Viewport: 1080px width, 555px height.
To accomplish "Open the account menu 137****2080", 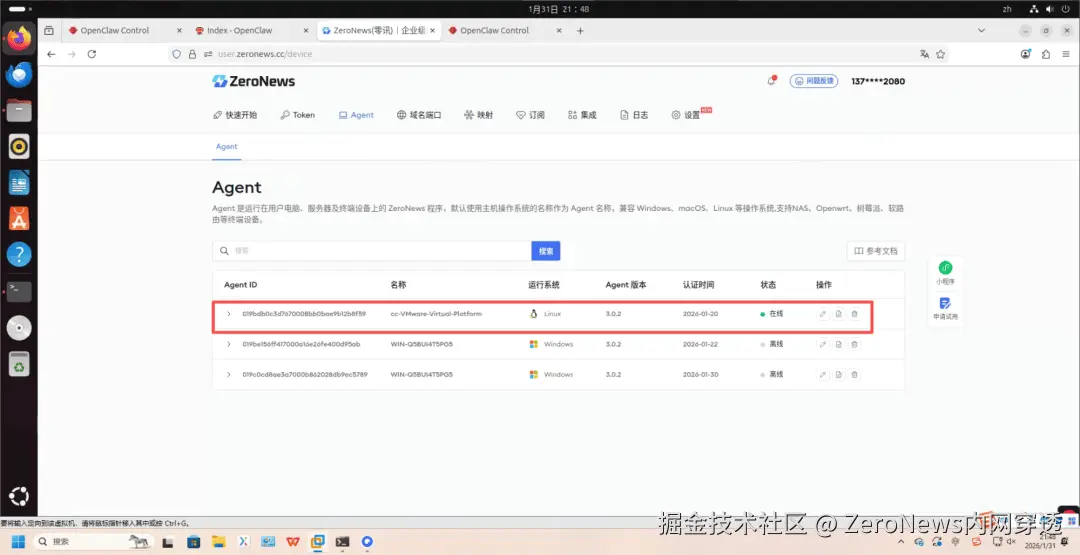I will [x=878, y=81].
